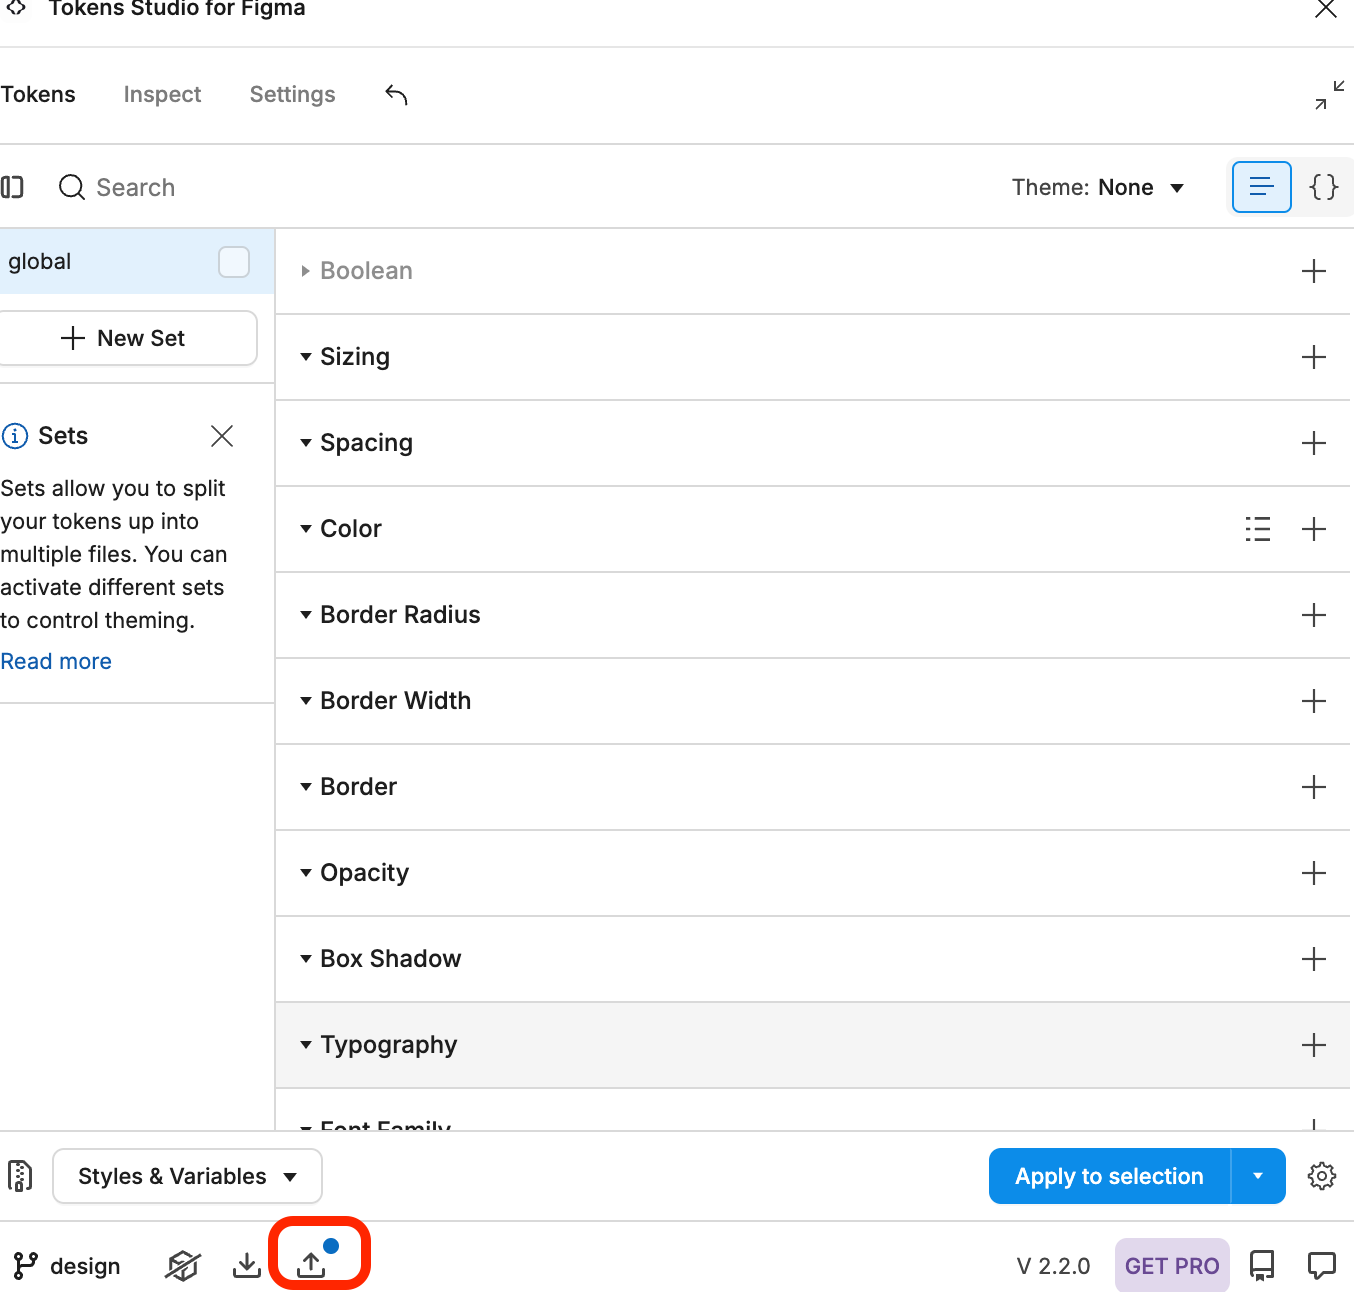Click the second-screen sync icon in the footer
The width and height of the screenshot is (1354, 1292).
coord(183,1266)
